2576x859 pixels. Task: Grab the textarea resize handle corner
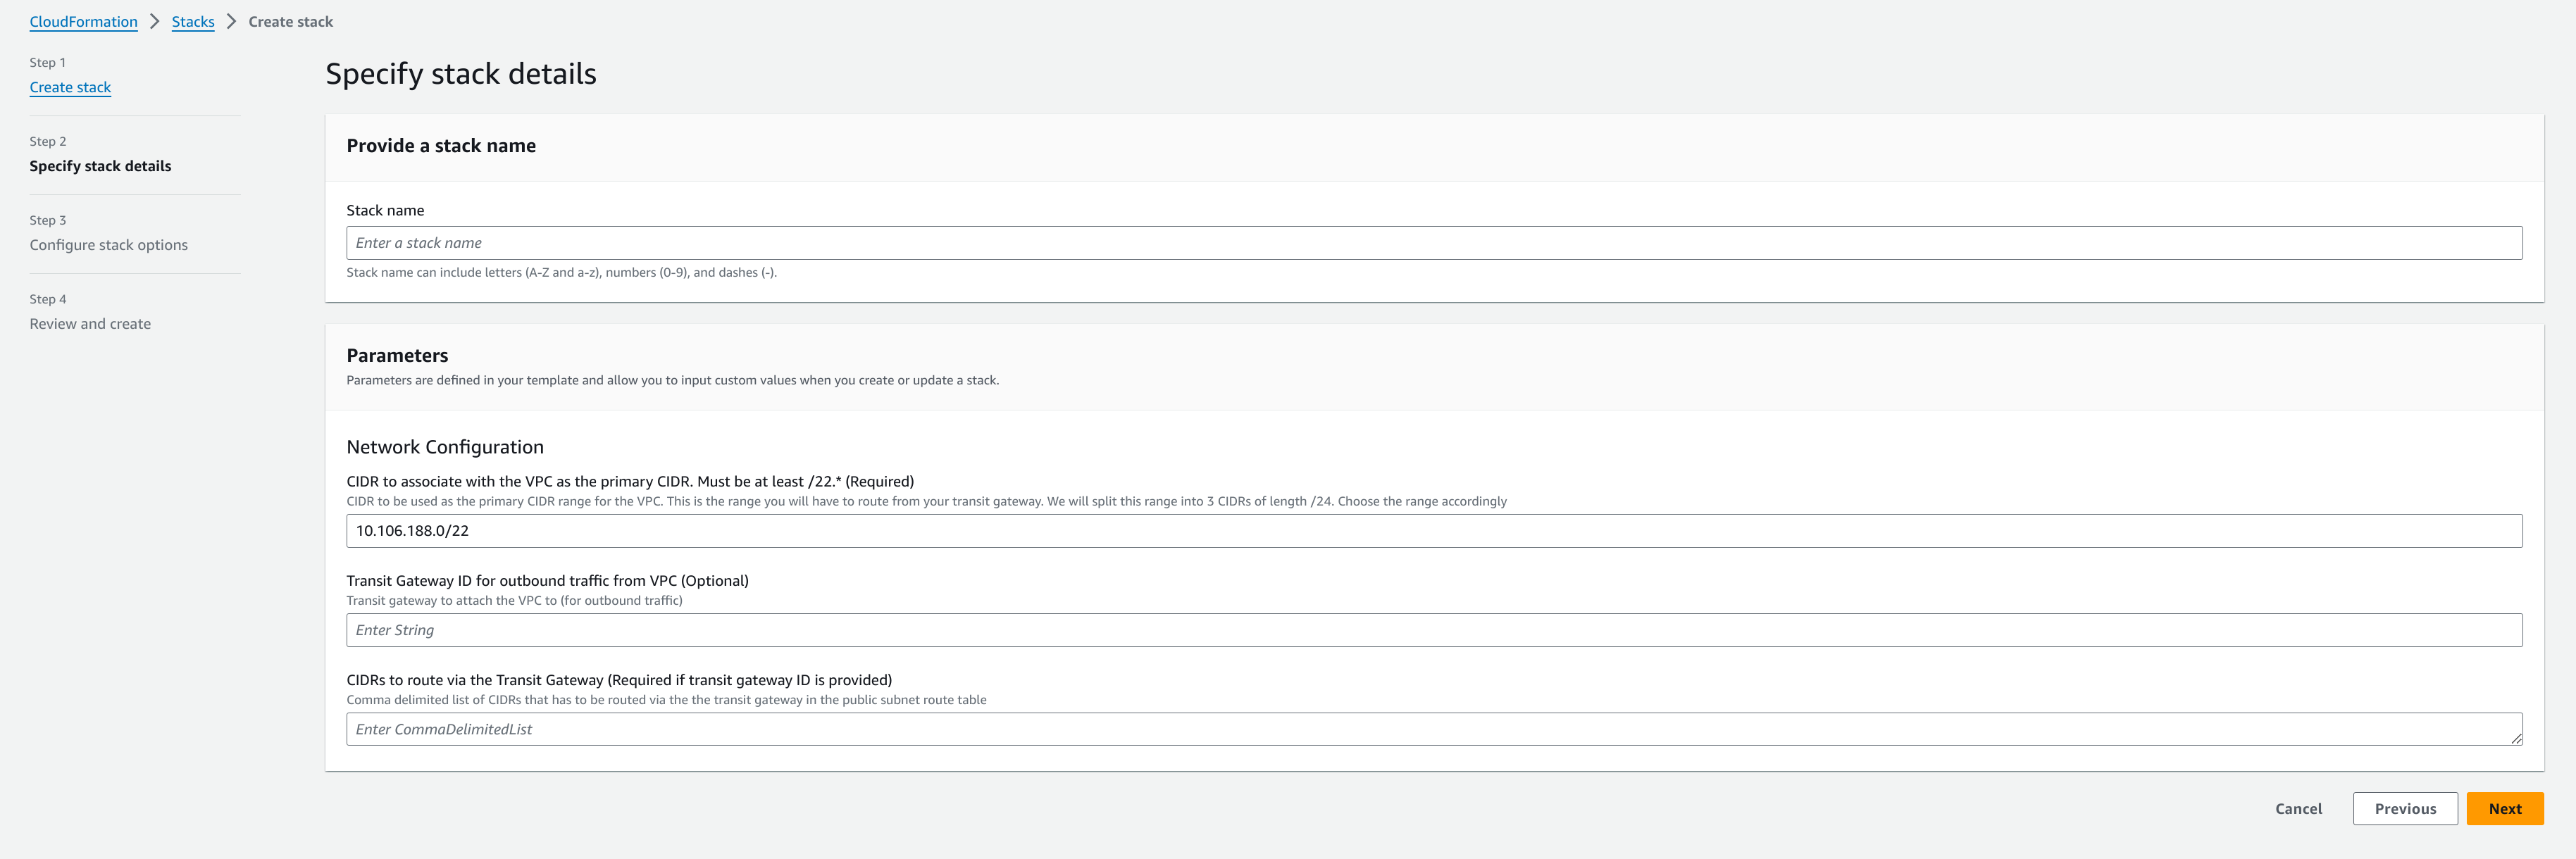point(2516,739)
